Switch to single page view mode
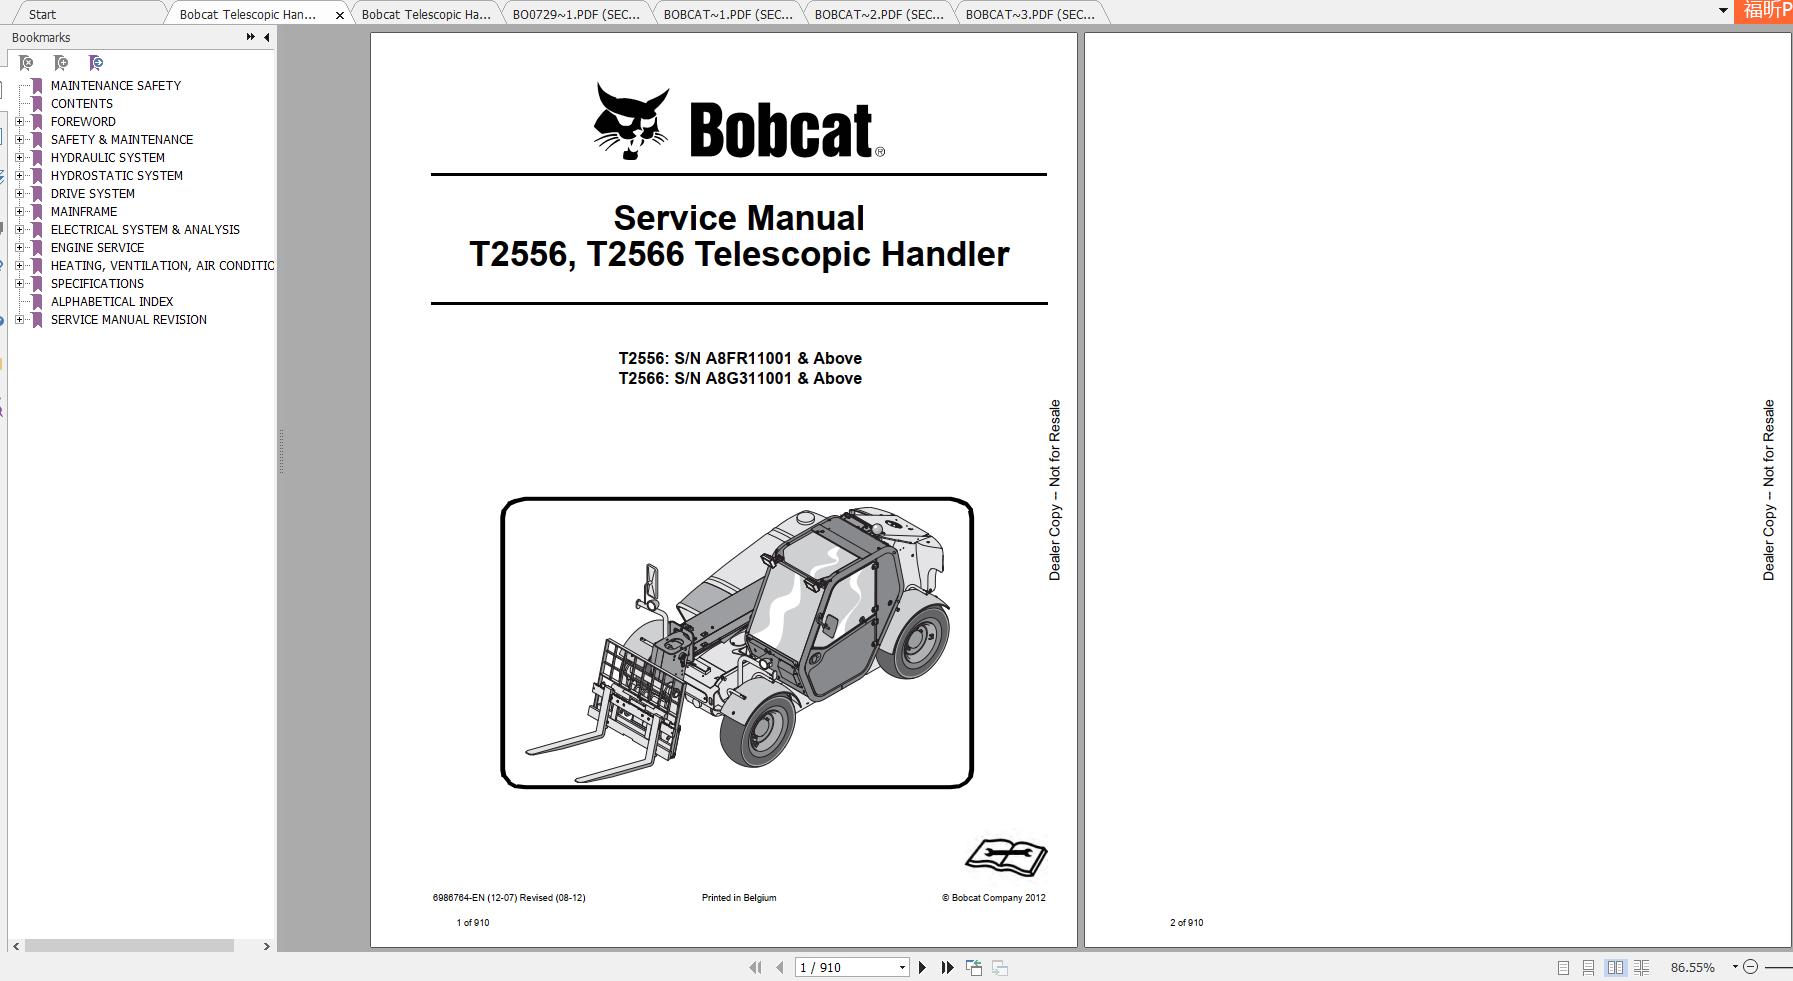Screen dimensions: 1793x981 1563,967
